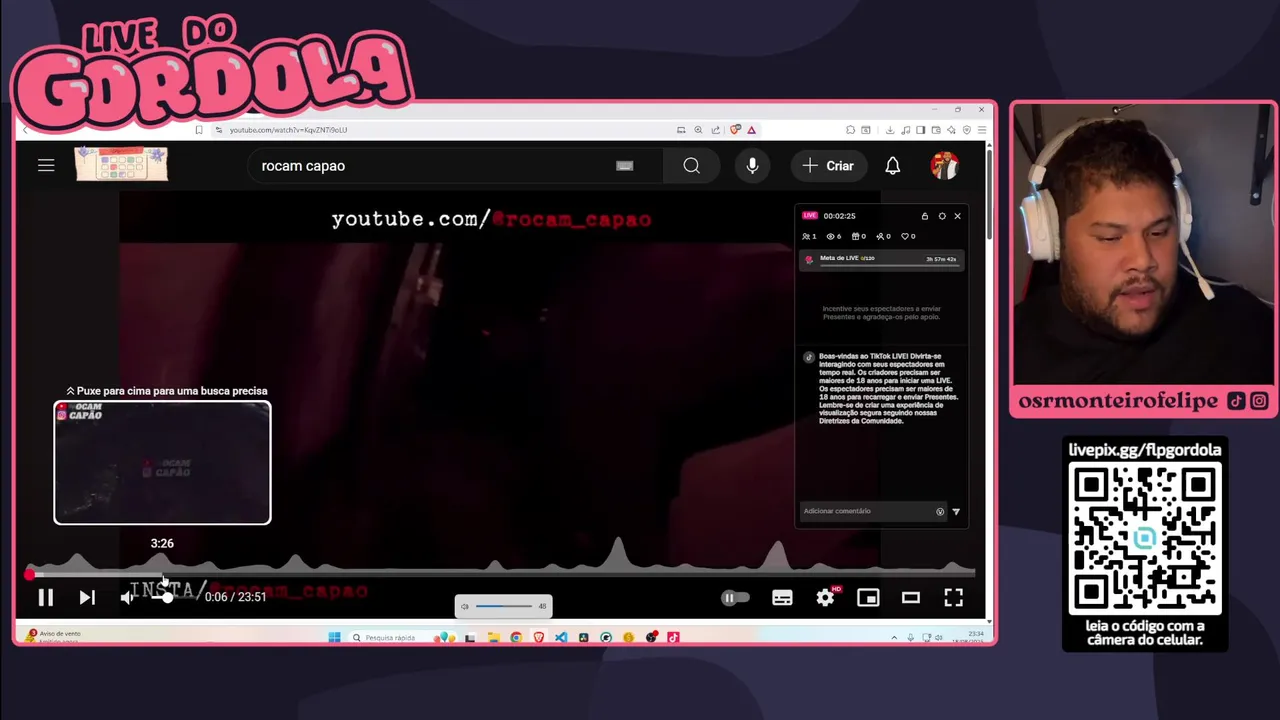Click the gifts count icon
1280x720 pixels.
(859, 237)
